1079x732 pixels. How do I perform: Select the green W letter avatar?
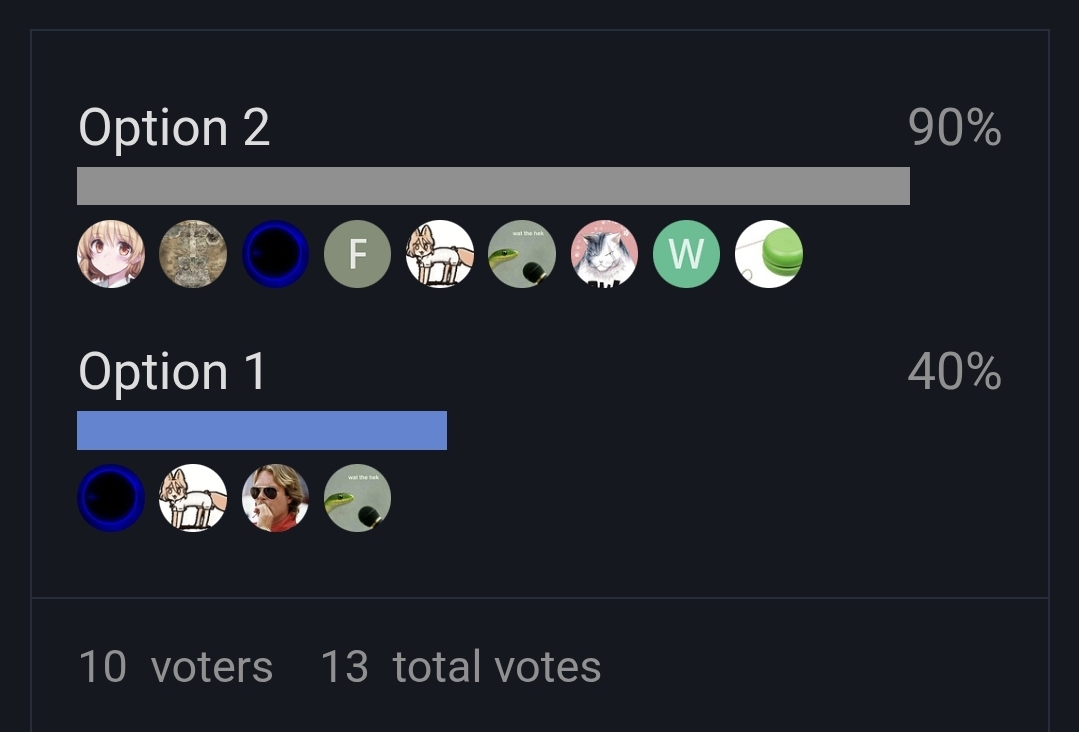[x=686, y=254]
